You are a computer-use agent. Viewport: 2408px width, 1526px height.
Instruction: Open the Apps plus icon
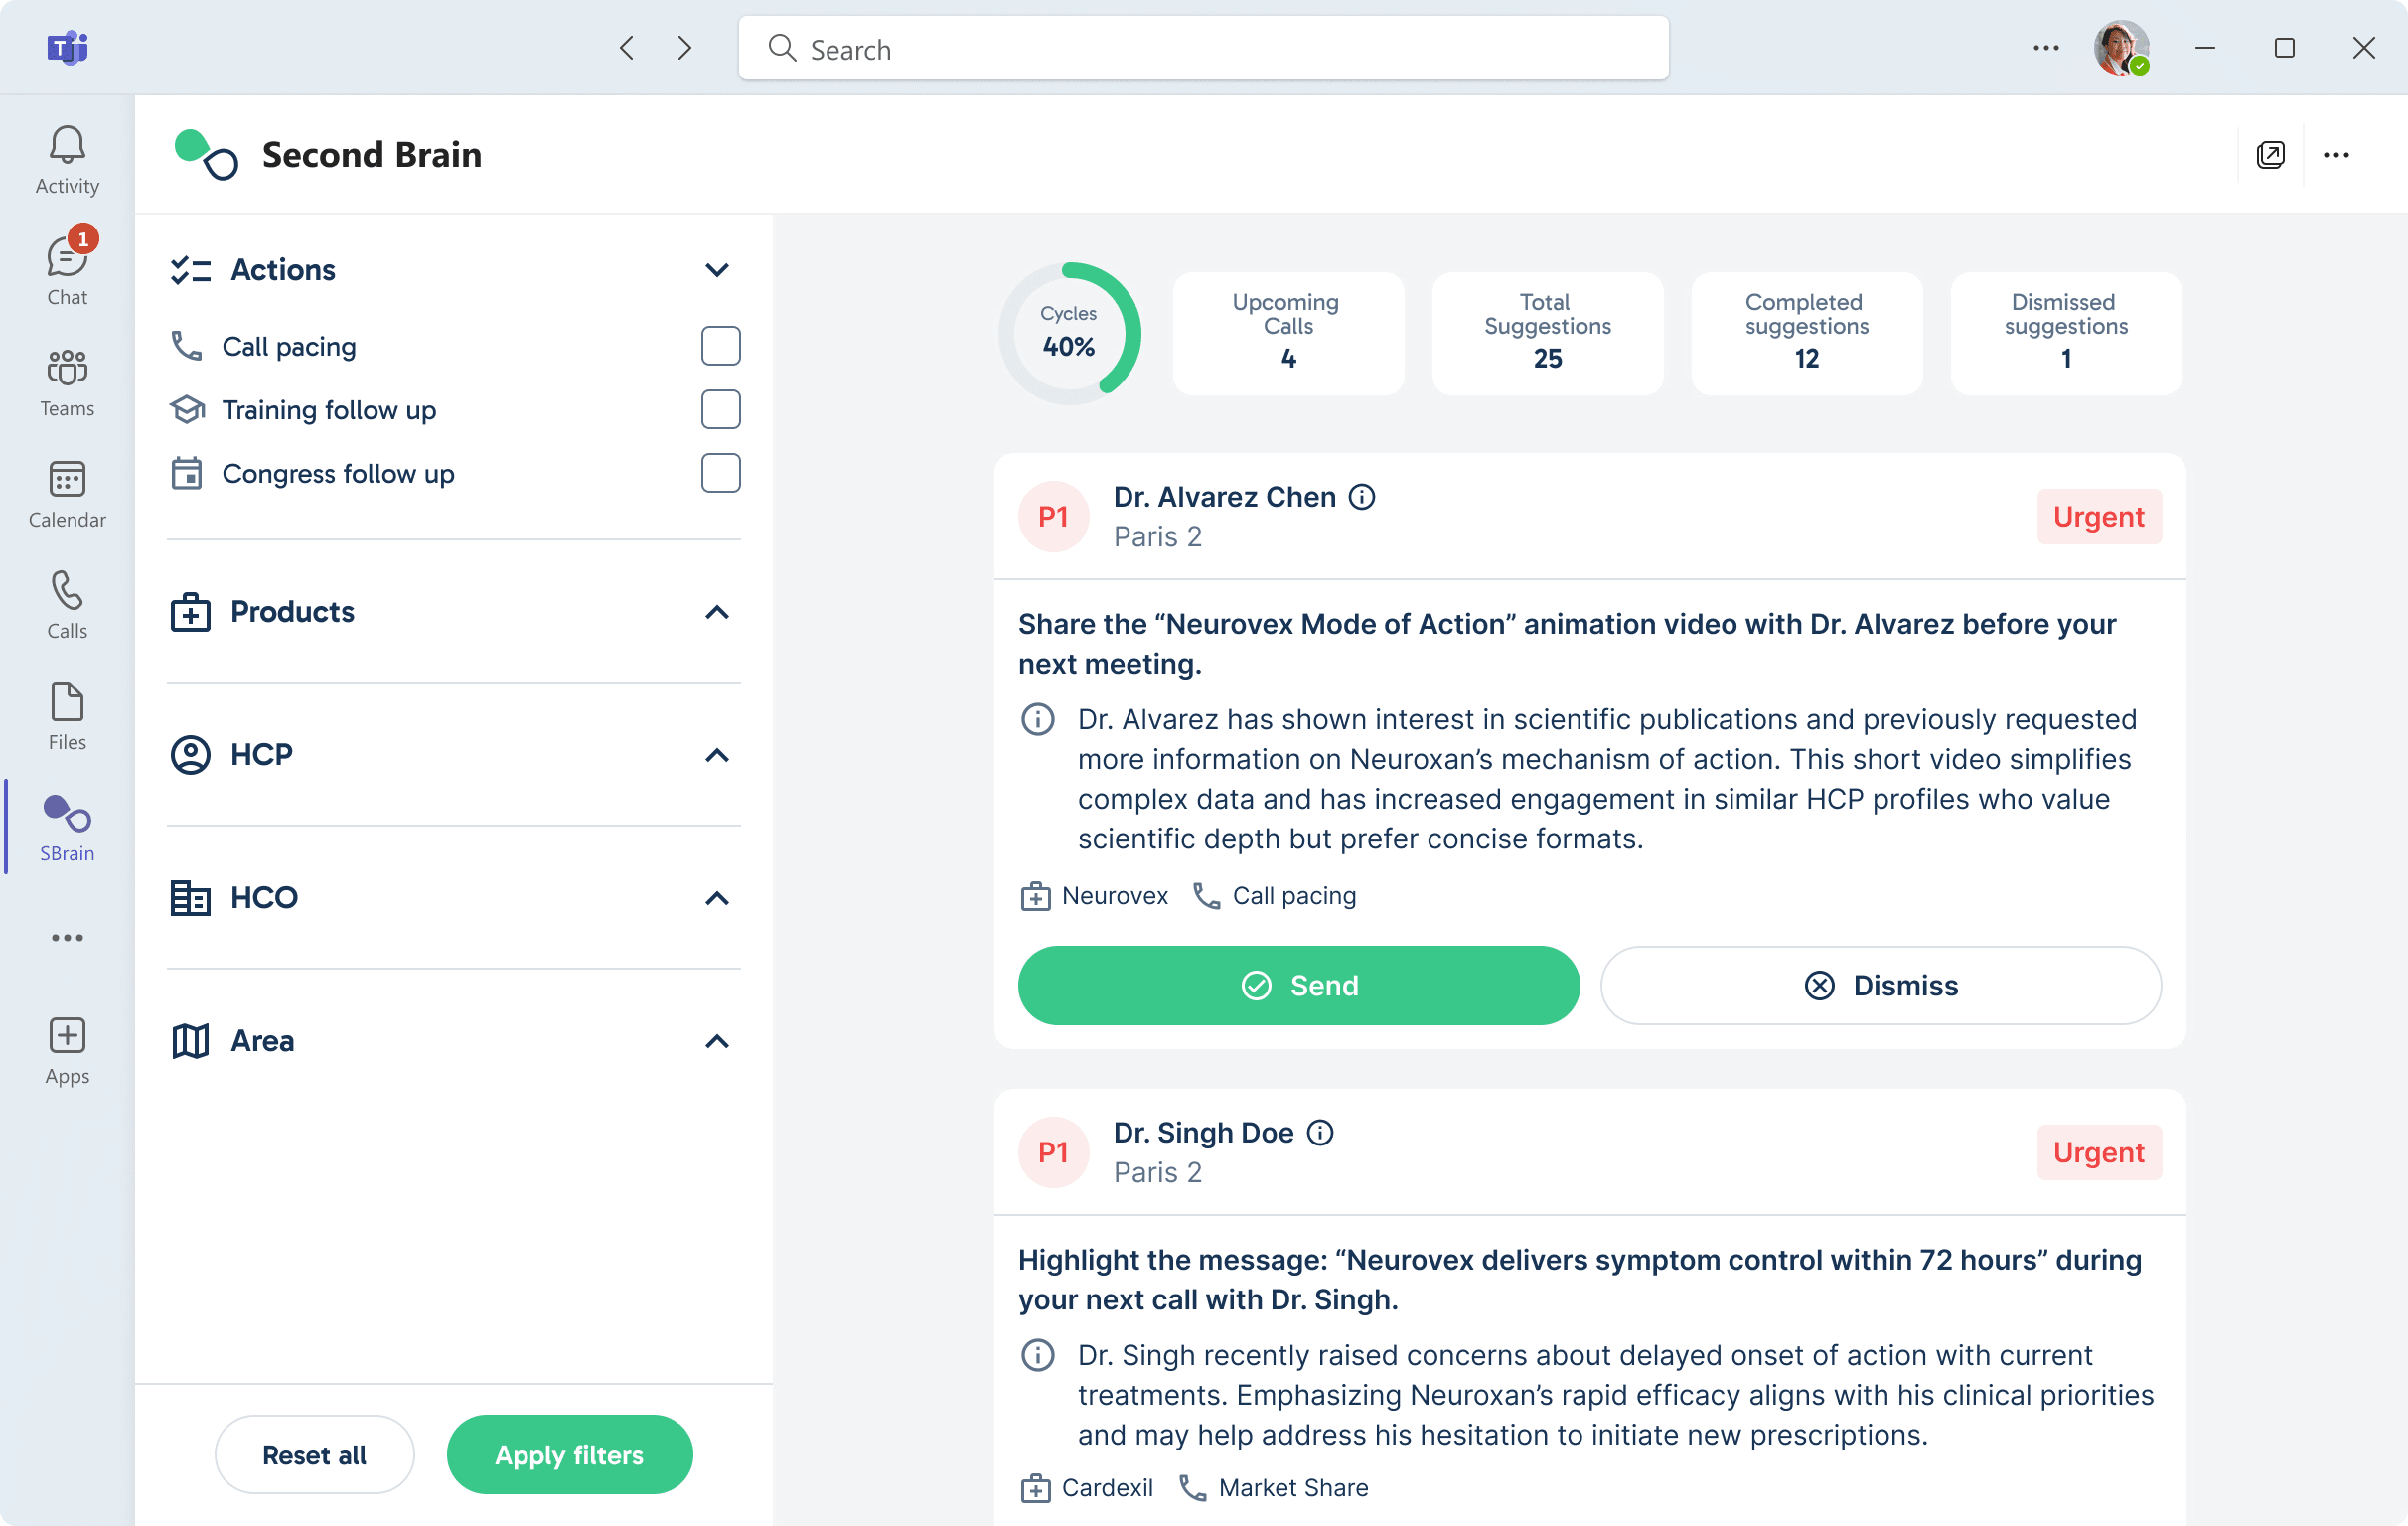point(67,1037)
